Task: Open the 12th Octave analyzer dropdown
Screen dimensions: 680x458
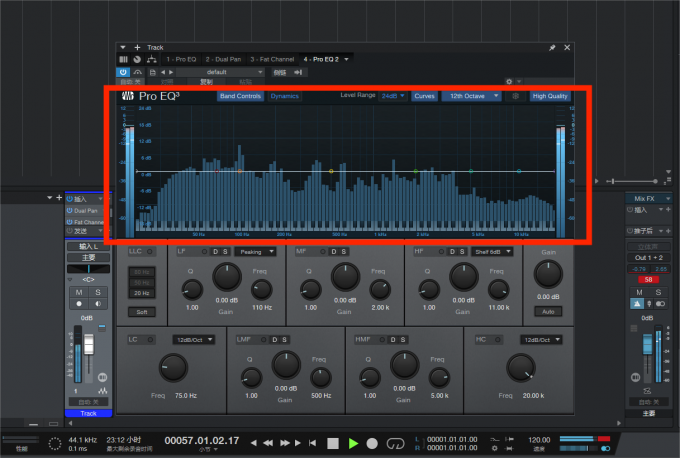Action: [470, 96]
